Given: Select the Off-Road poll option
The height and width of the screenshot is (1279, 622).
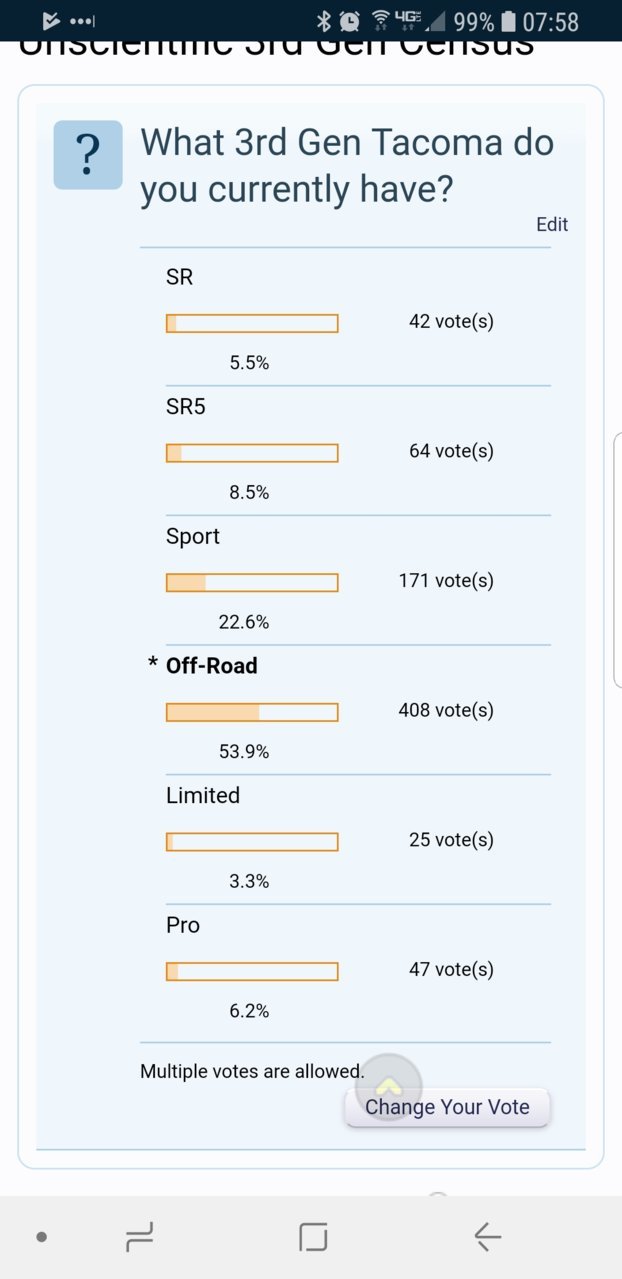Looking at the screenshot, I should pos(211,666).
